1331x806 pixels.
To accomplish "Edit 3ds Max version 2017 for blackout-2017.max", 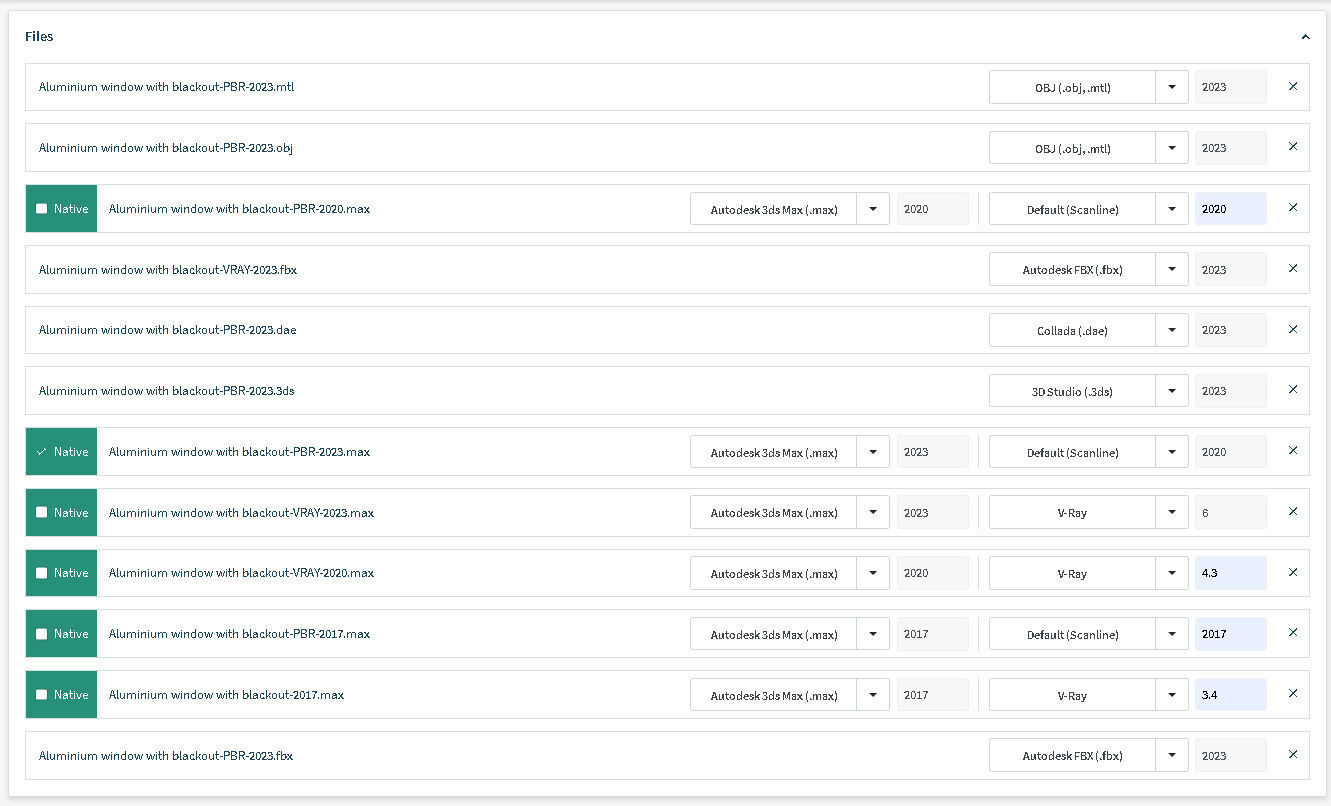I will 933,695.
